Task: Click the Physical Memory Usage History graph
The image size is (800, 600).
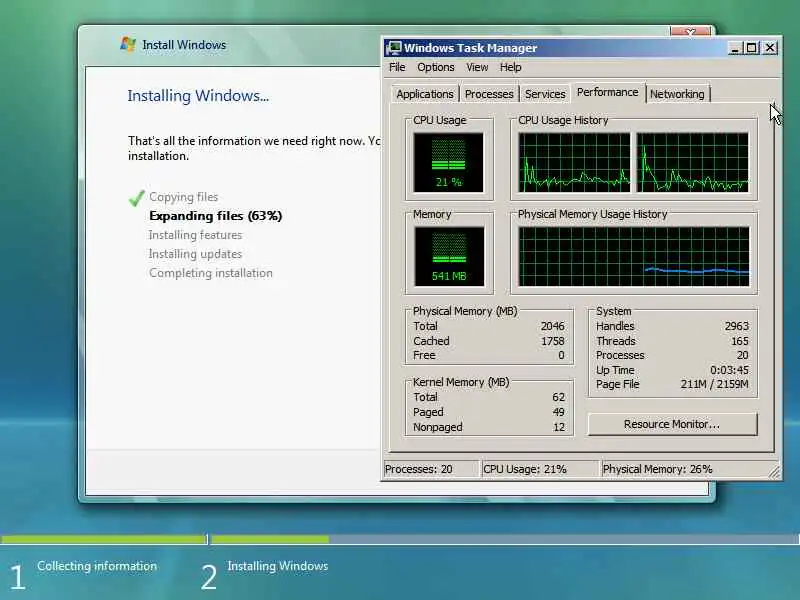Action: (634, 257)
